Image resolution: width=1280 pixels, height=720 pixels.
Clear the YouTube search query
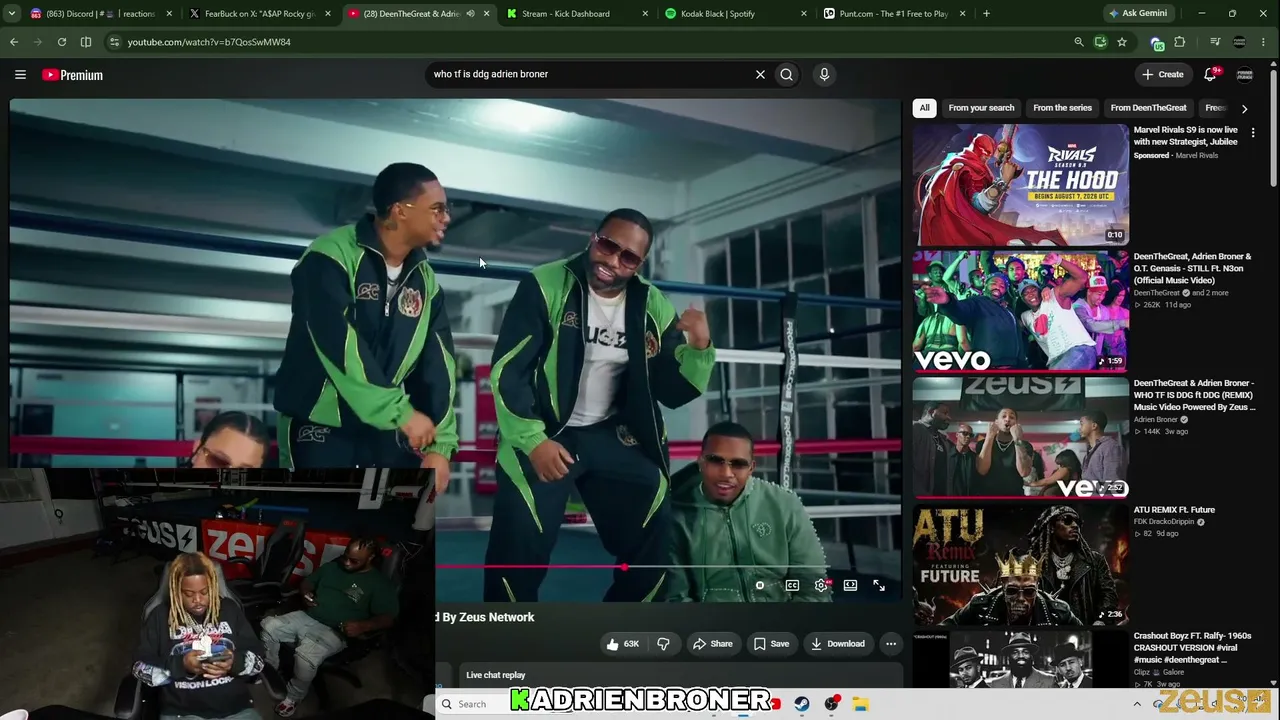click(x=760, y=74)
